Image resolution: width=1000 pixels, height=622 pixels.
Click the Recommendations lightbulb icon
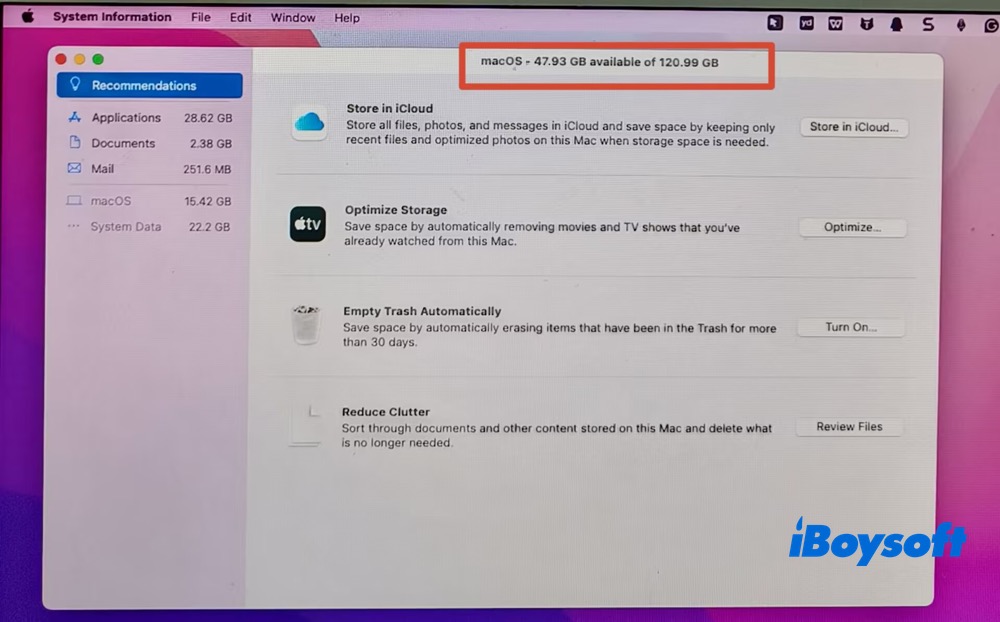[75, 84]
